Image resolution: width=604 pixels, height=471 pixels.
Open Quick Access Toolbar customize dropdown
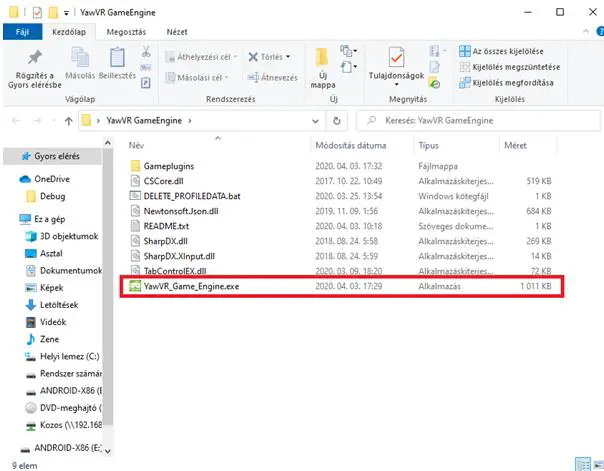(x=66, y=13)
